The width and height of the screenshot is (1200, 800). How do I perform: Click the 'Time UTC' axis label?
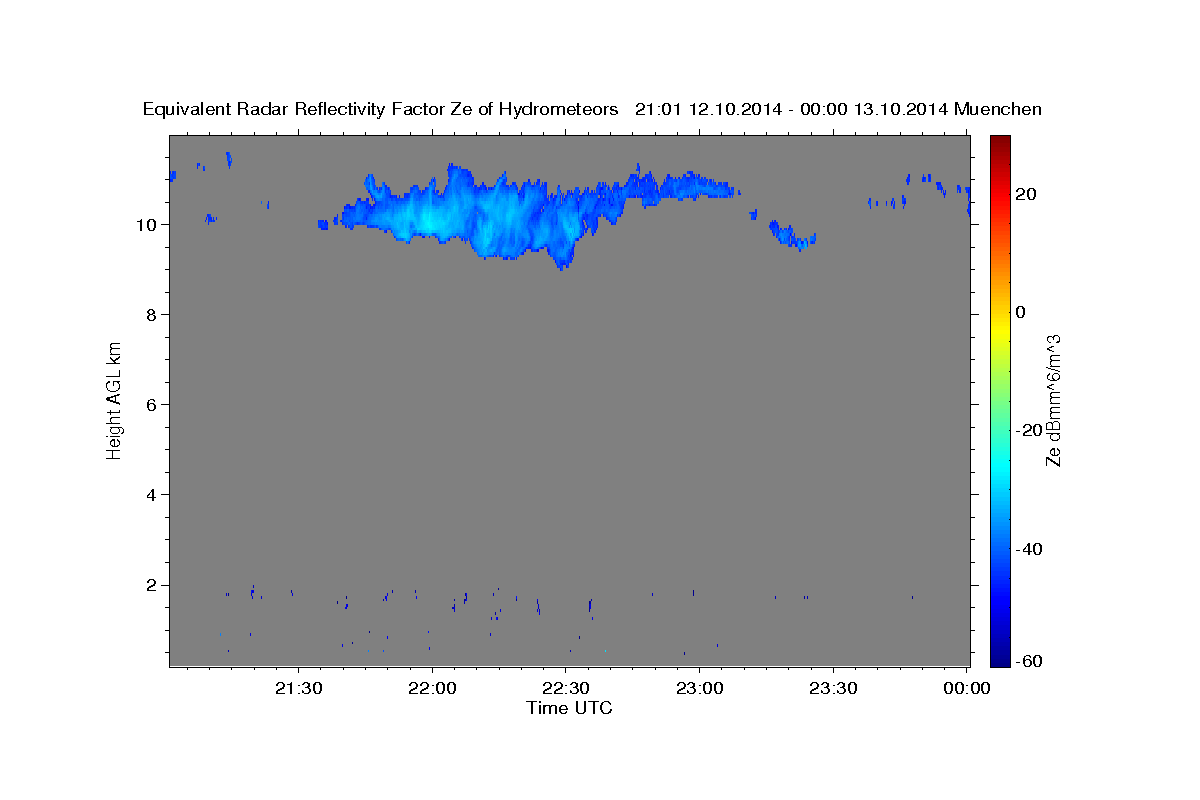[x=569, y=708]
